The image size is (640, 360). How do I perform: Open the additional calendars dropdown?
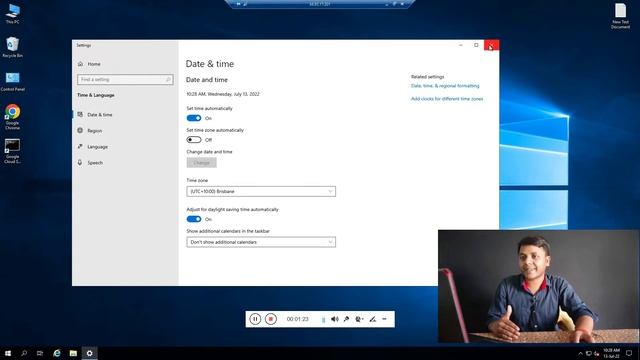[x=261, y=242]
